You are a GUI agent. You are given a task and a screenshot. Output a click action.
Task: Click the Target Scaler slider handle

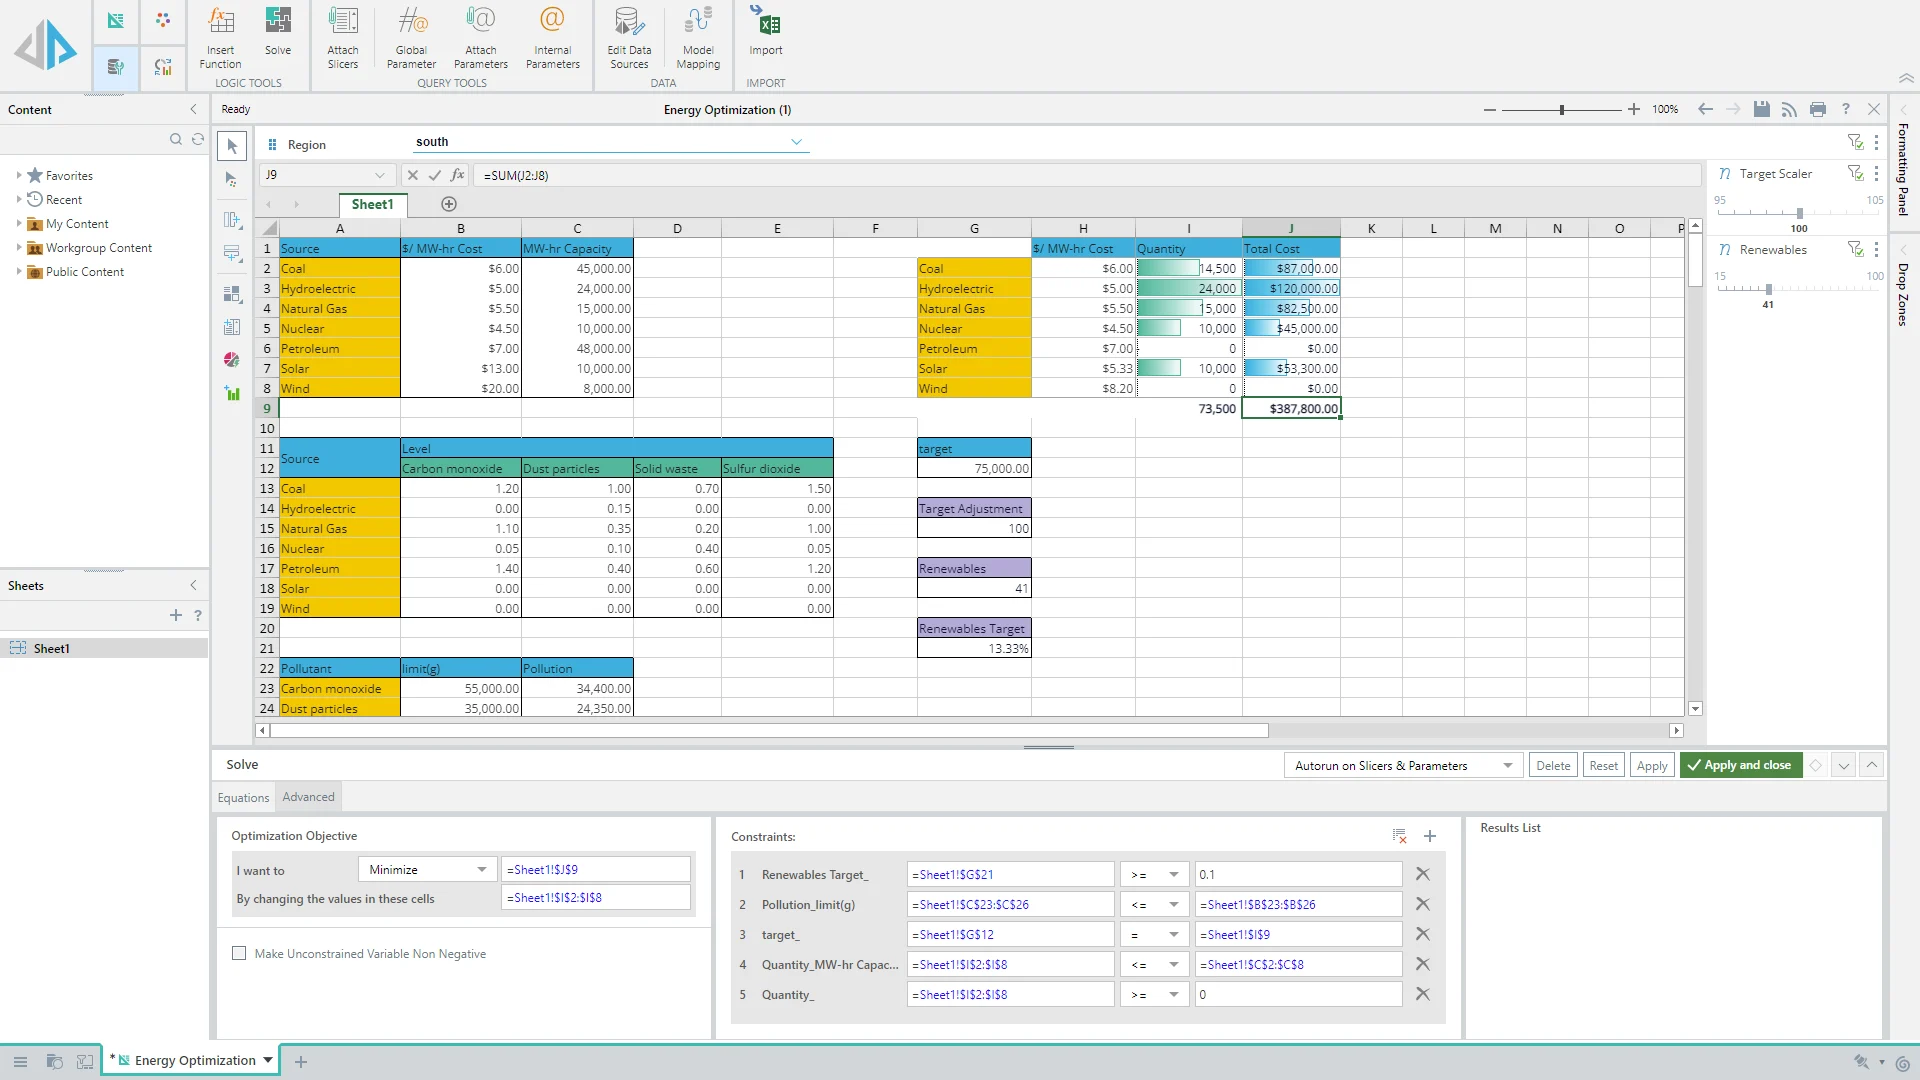tap(1800, 213)
